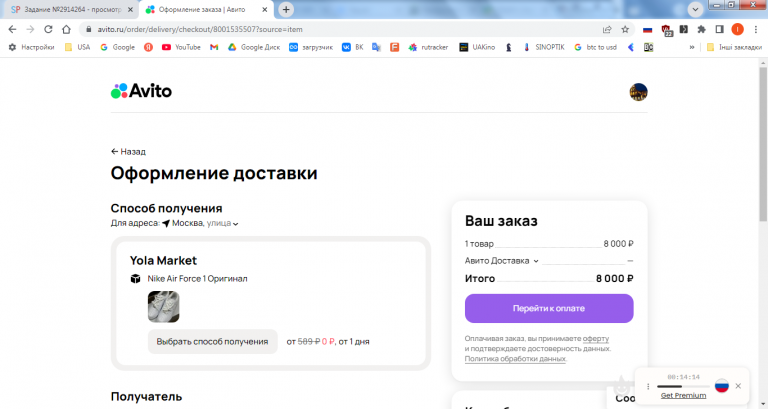Open the Russian flag VPN extension icon
Image resolution: width=768 pixels, height=409 pixels.
click(x=648, y=29)
